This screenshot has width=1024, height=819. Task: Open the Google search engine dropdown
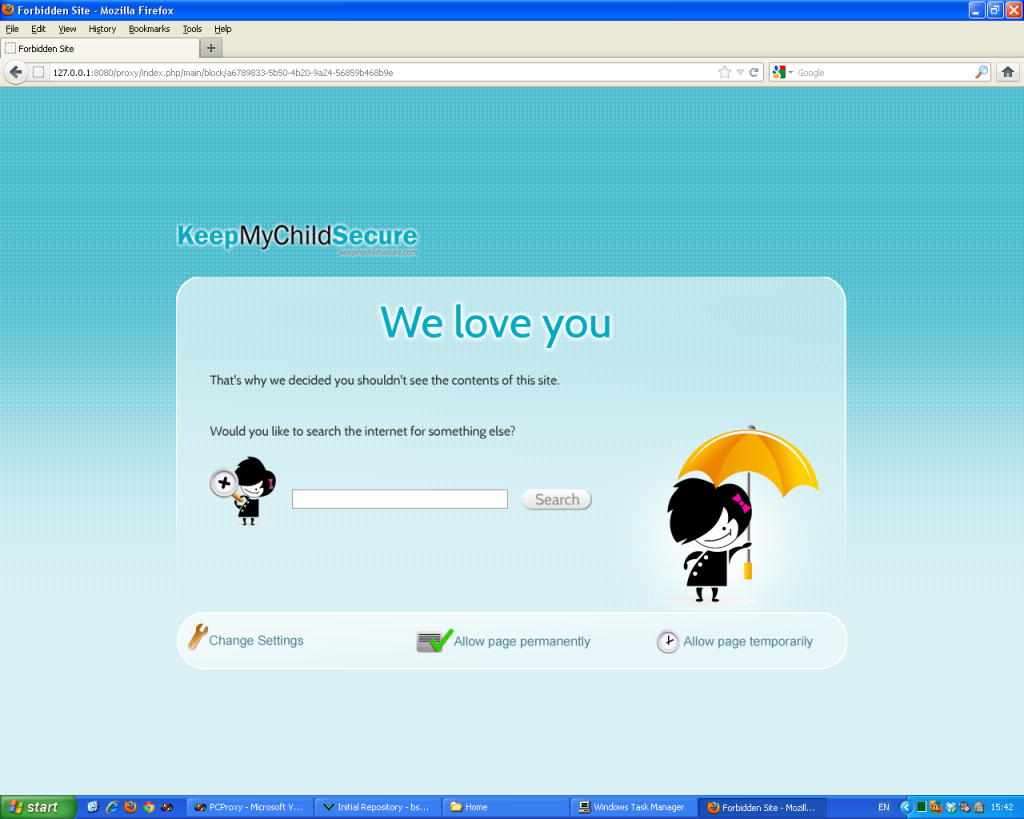pyautogui.click(x=781, y=72)
